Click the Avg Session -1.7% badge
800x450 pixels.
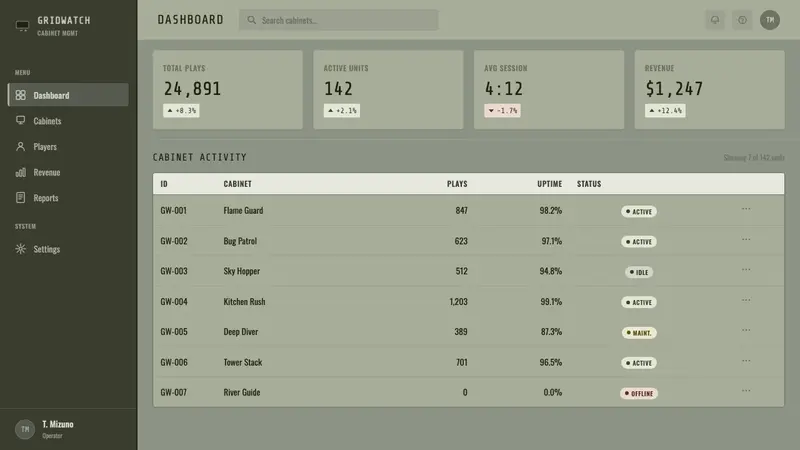[503, 110]
